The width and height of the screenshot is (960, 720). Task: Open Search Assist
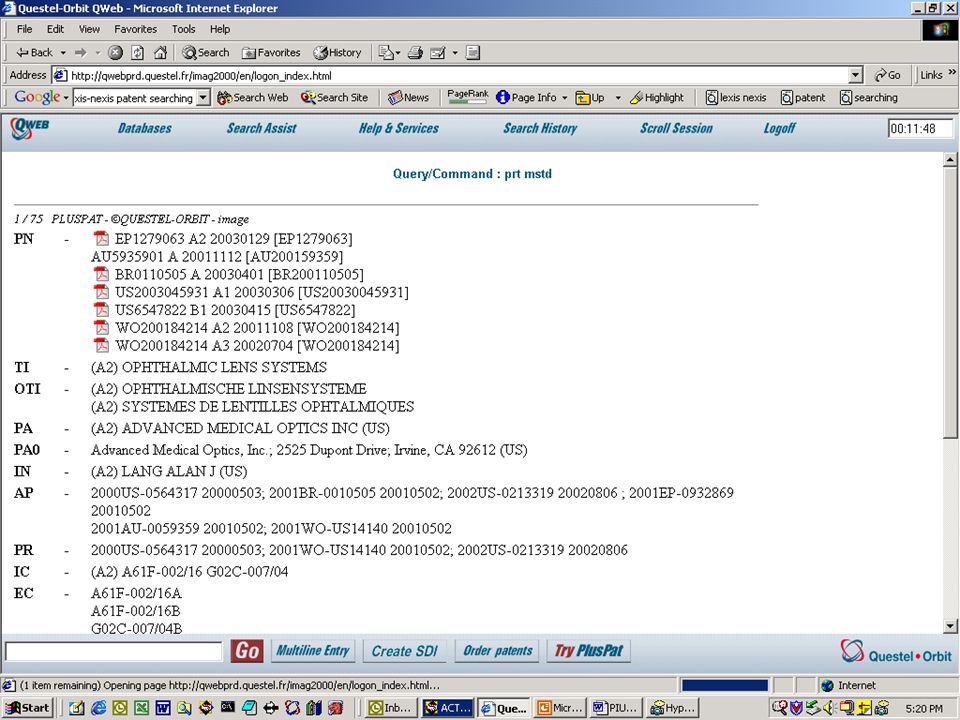point(261,128)
